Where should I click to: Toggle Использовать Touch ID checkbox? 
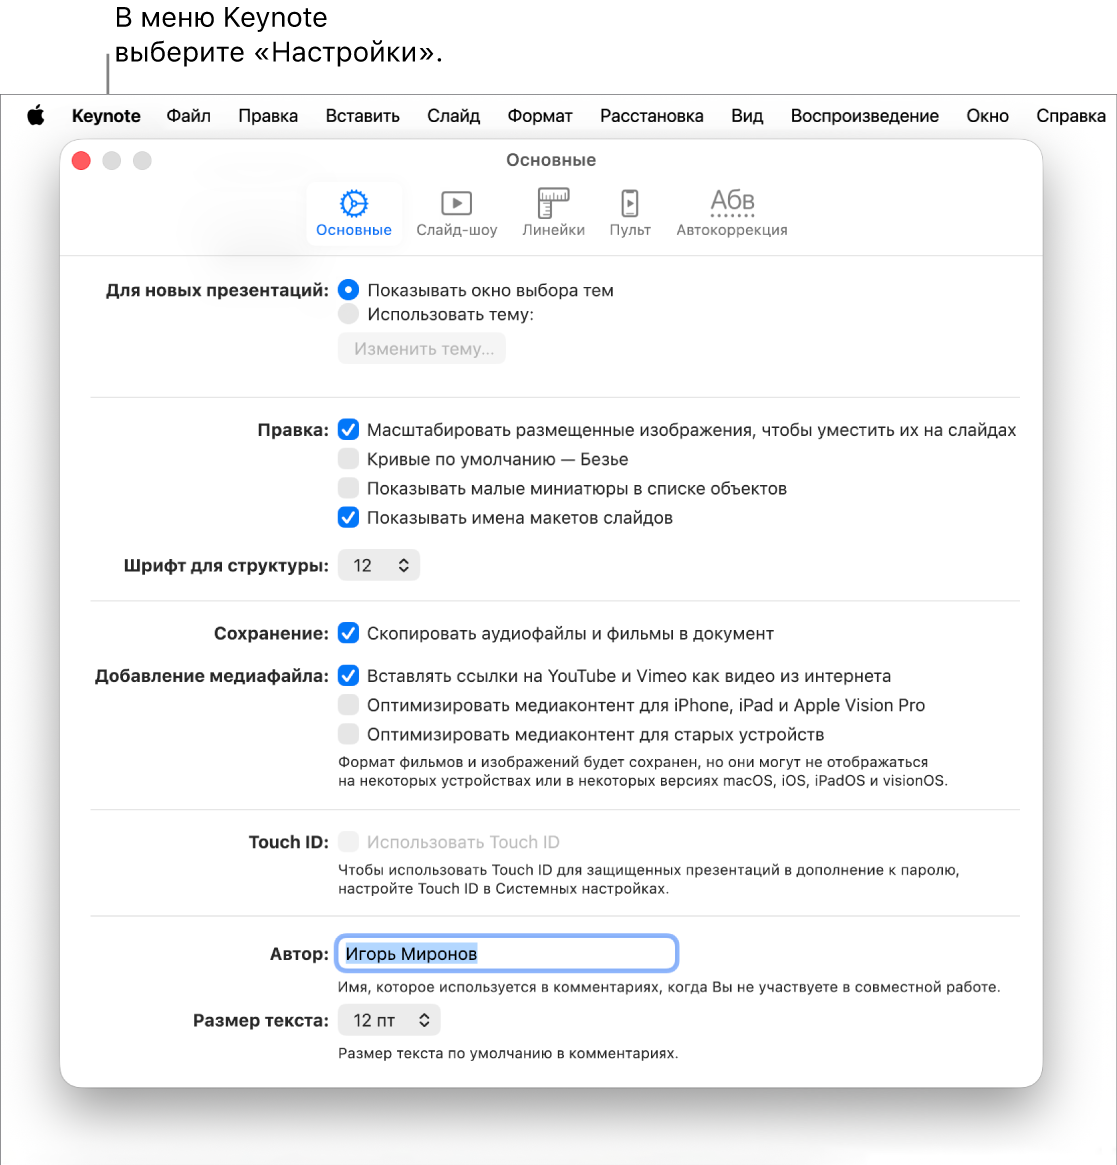348,842
